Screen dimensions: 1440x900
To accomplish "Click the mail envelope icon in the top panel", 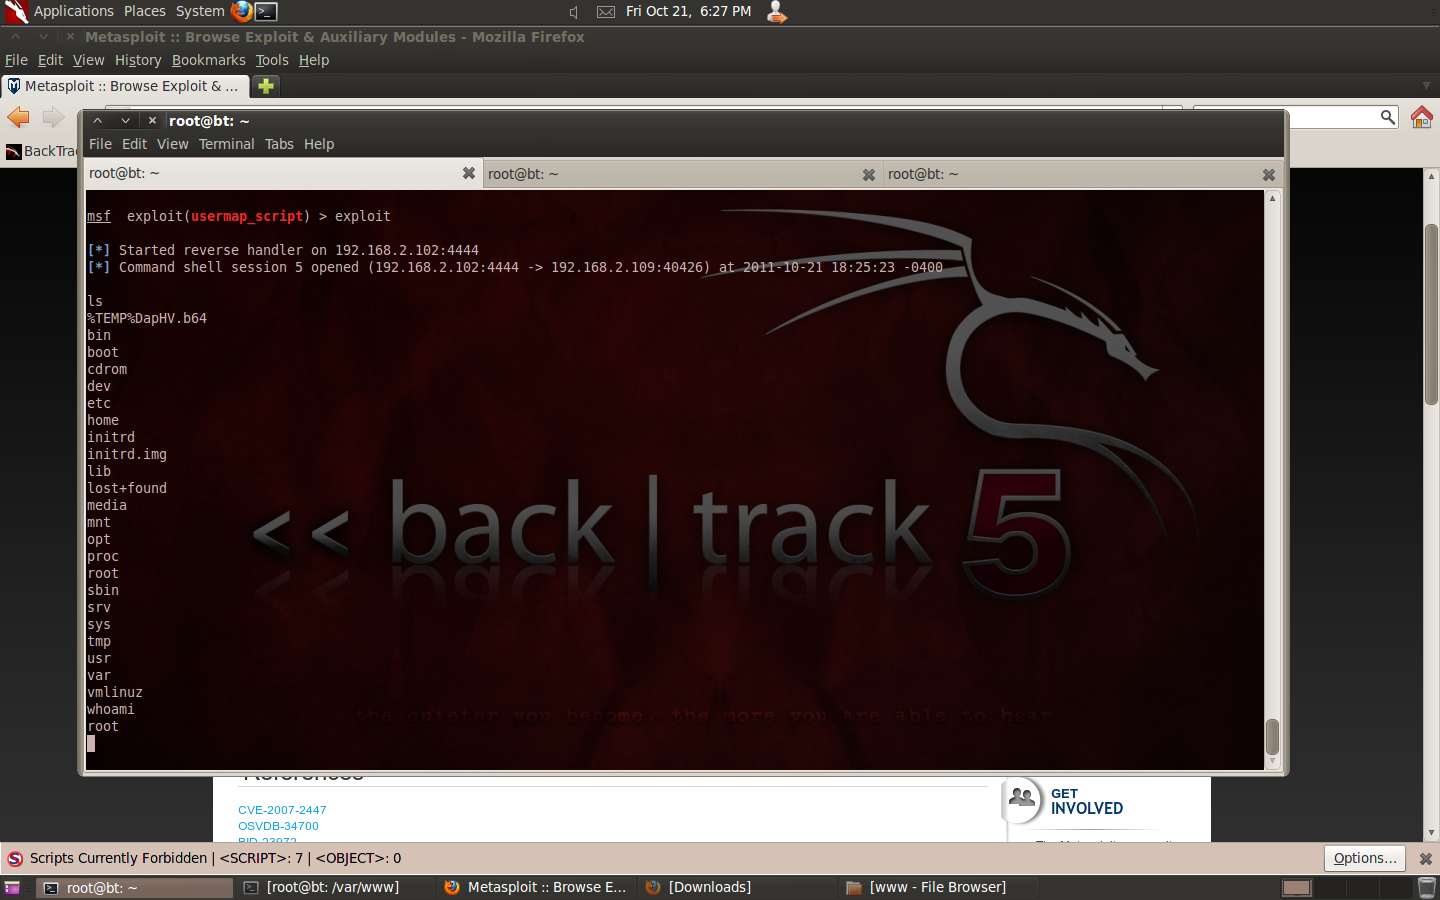I will (606, 12).
